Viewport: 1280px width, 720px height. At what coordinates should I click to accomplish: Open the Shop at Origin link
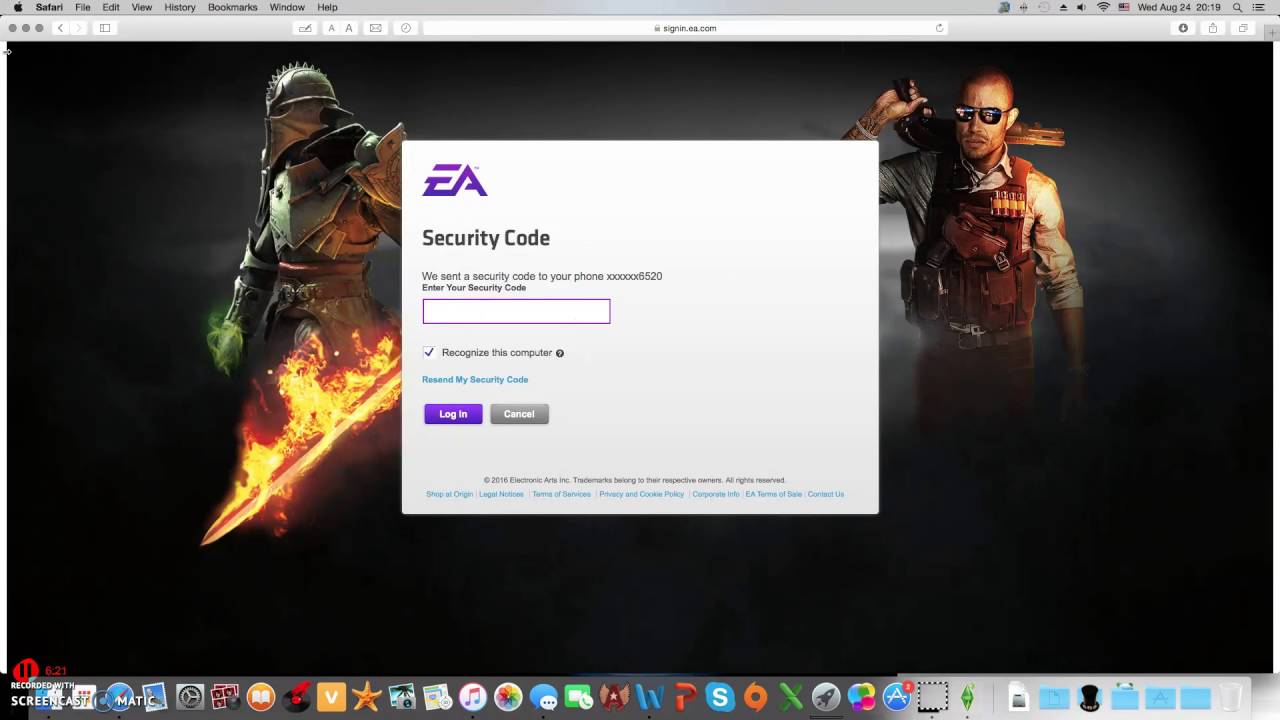tap(449, 494)
